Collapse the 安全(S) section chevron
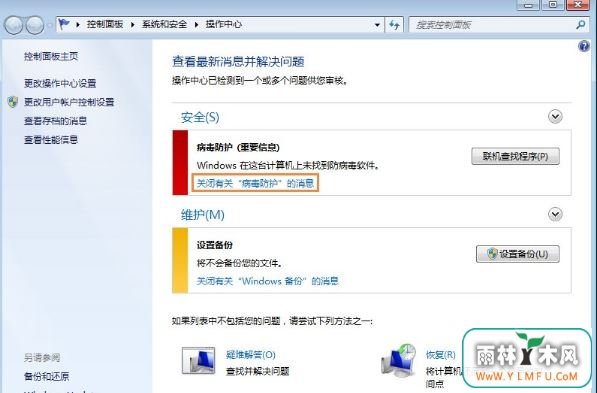The height and width of the screenshot is (393, 597). tap(555, 116)
